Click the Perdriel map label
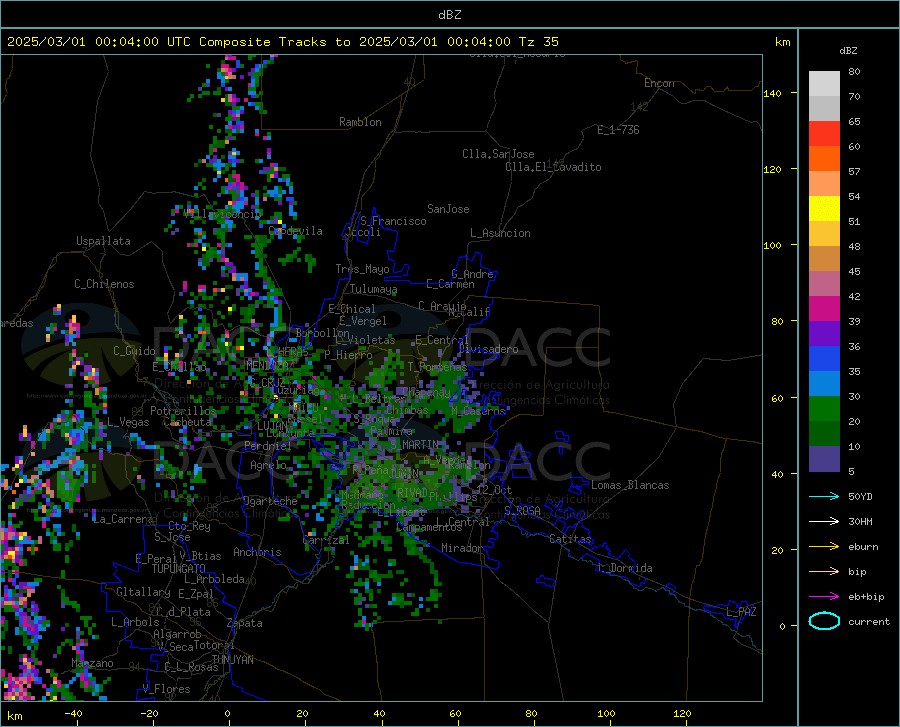Image resolution: width=900 pixels, height=727 pixels. (x=268, y=445)
